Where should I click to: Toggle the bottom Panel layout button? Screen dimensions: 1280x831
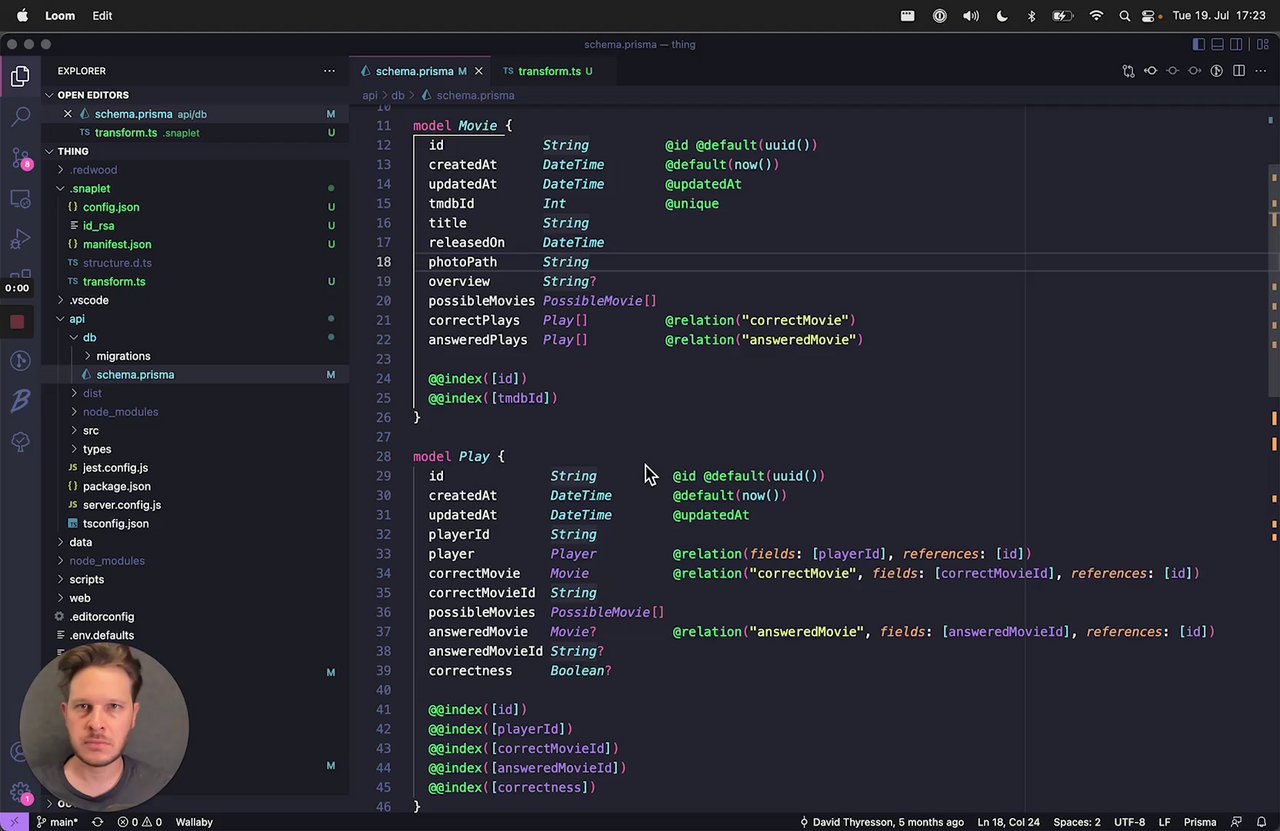[1217, 44]
